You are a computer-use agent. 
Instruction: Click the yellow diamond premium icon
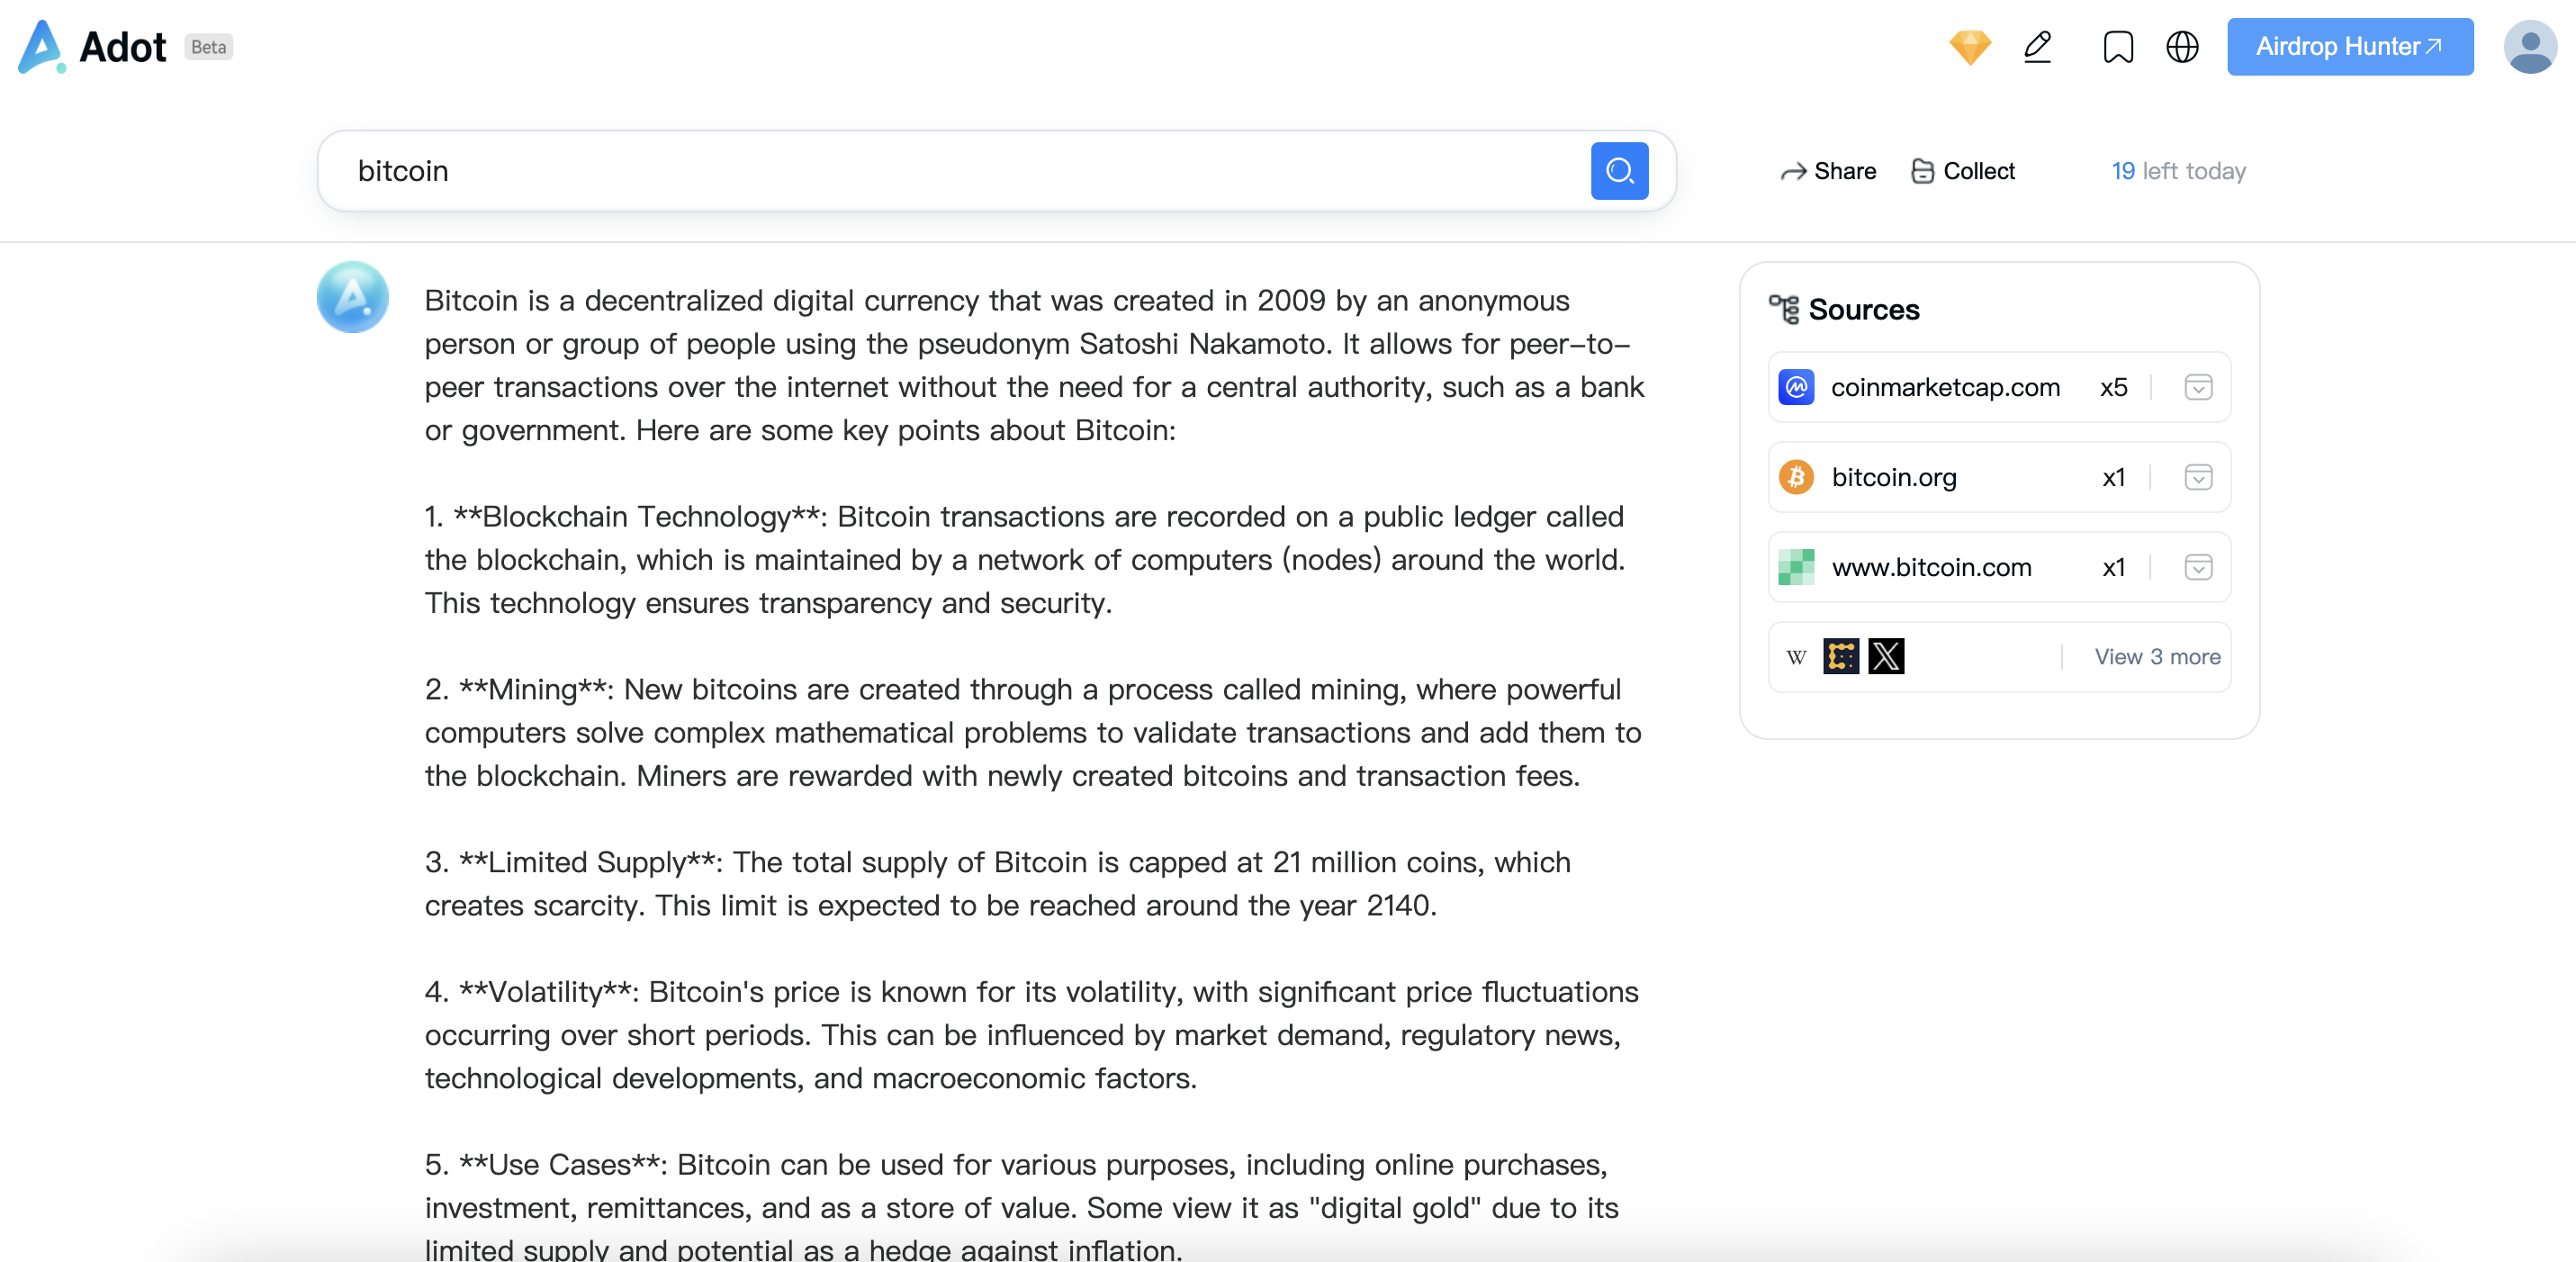coord(1969,47)
